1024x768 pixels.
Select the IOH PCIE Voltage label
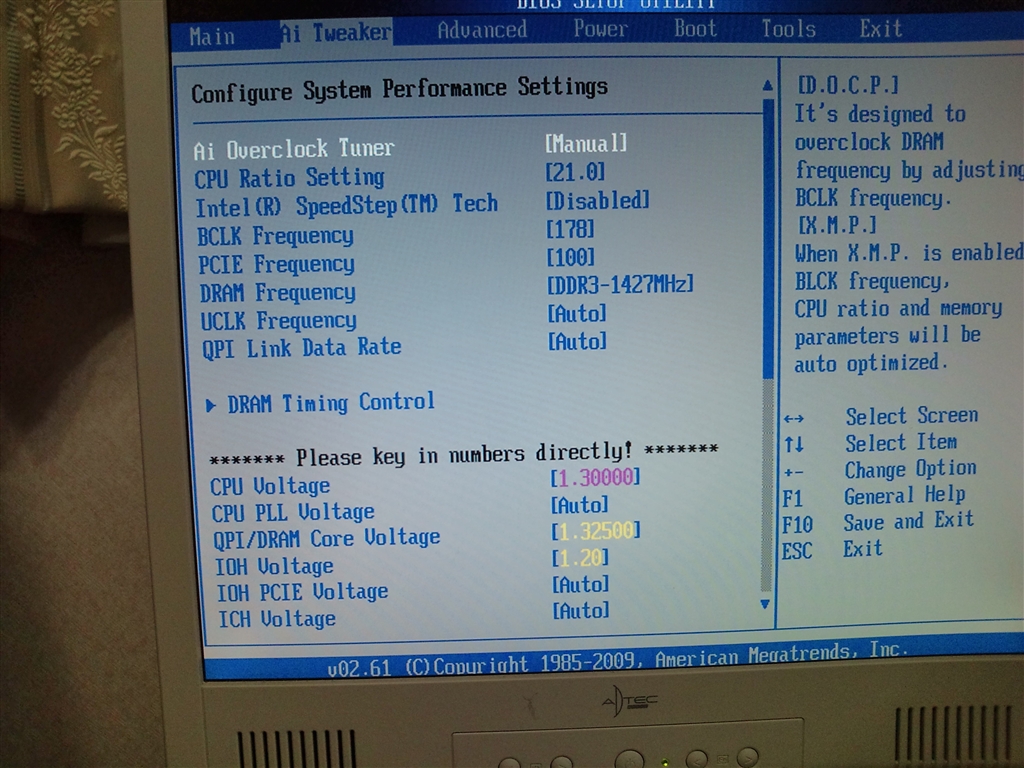302,592
